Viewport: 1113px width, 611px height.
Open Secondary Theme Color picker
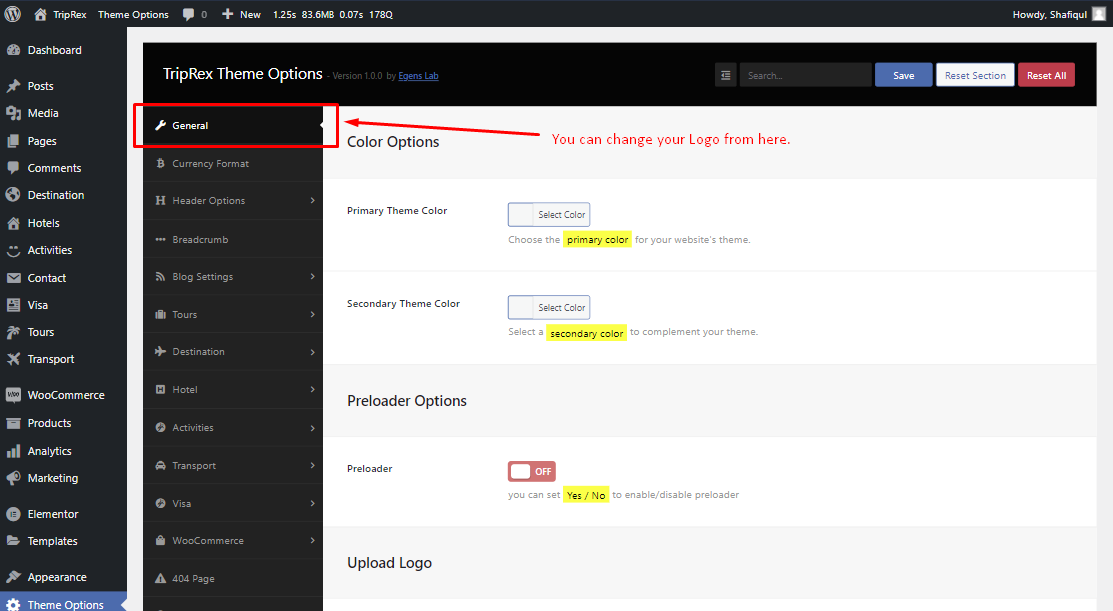click(549, 307)
